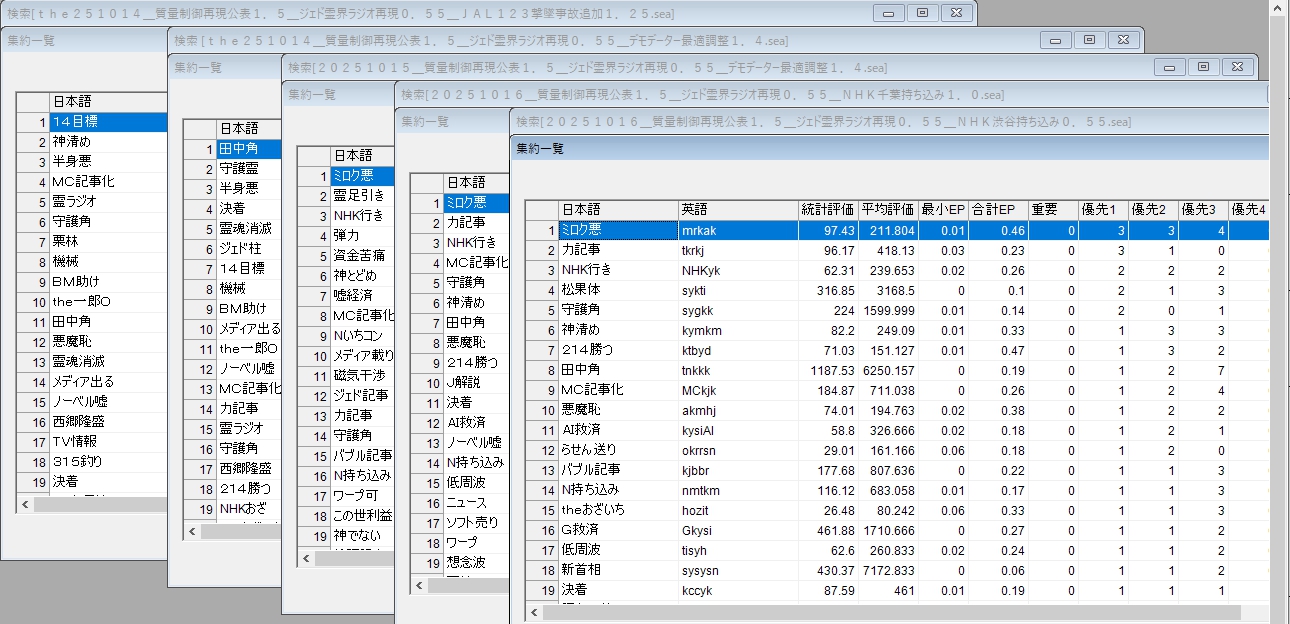Viewport: 1290px width, 624px height.
Task: Minimize the second search window the251014 デモデーター
Action: (1055, 40)
